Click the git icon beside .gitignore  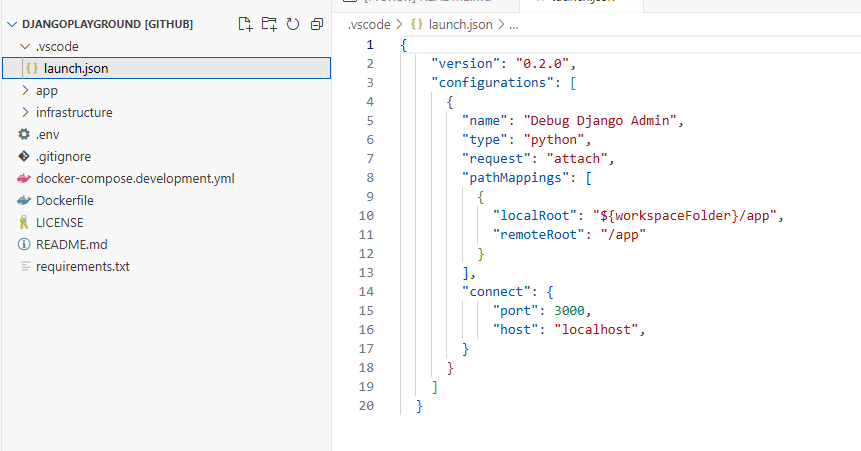click(x=24, y=156)
